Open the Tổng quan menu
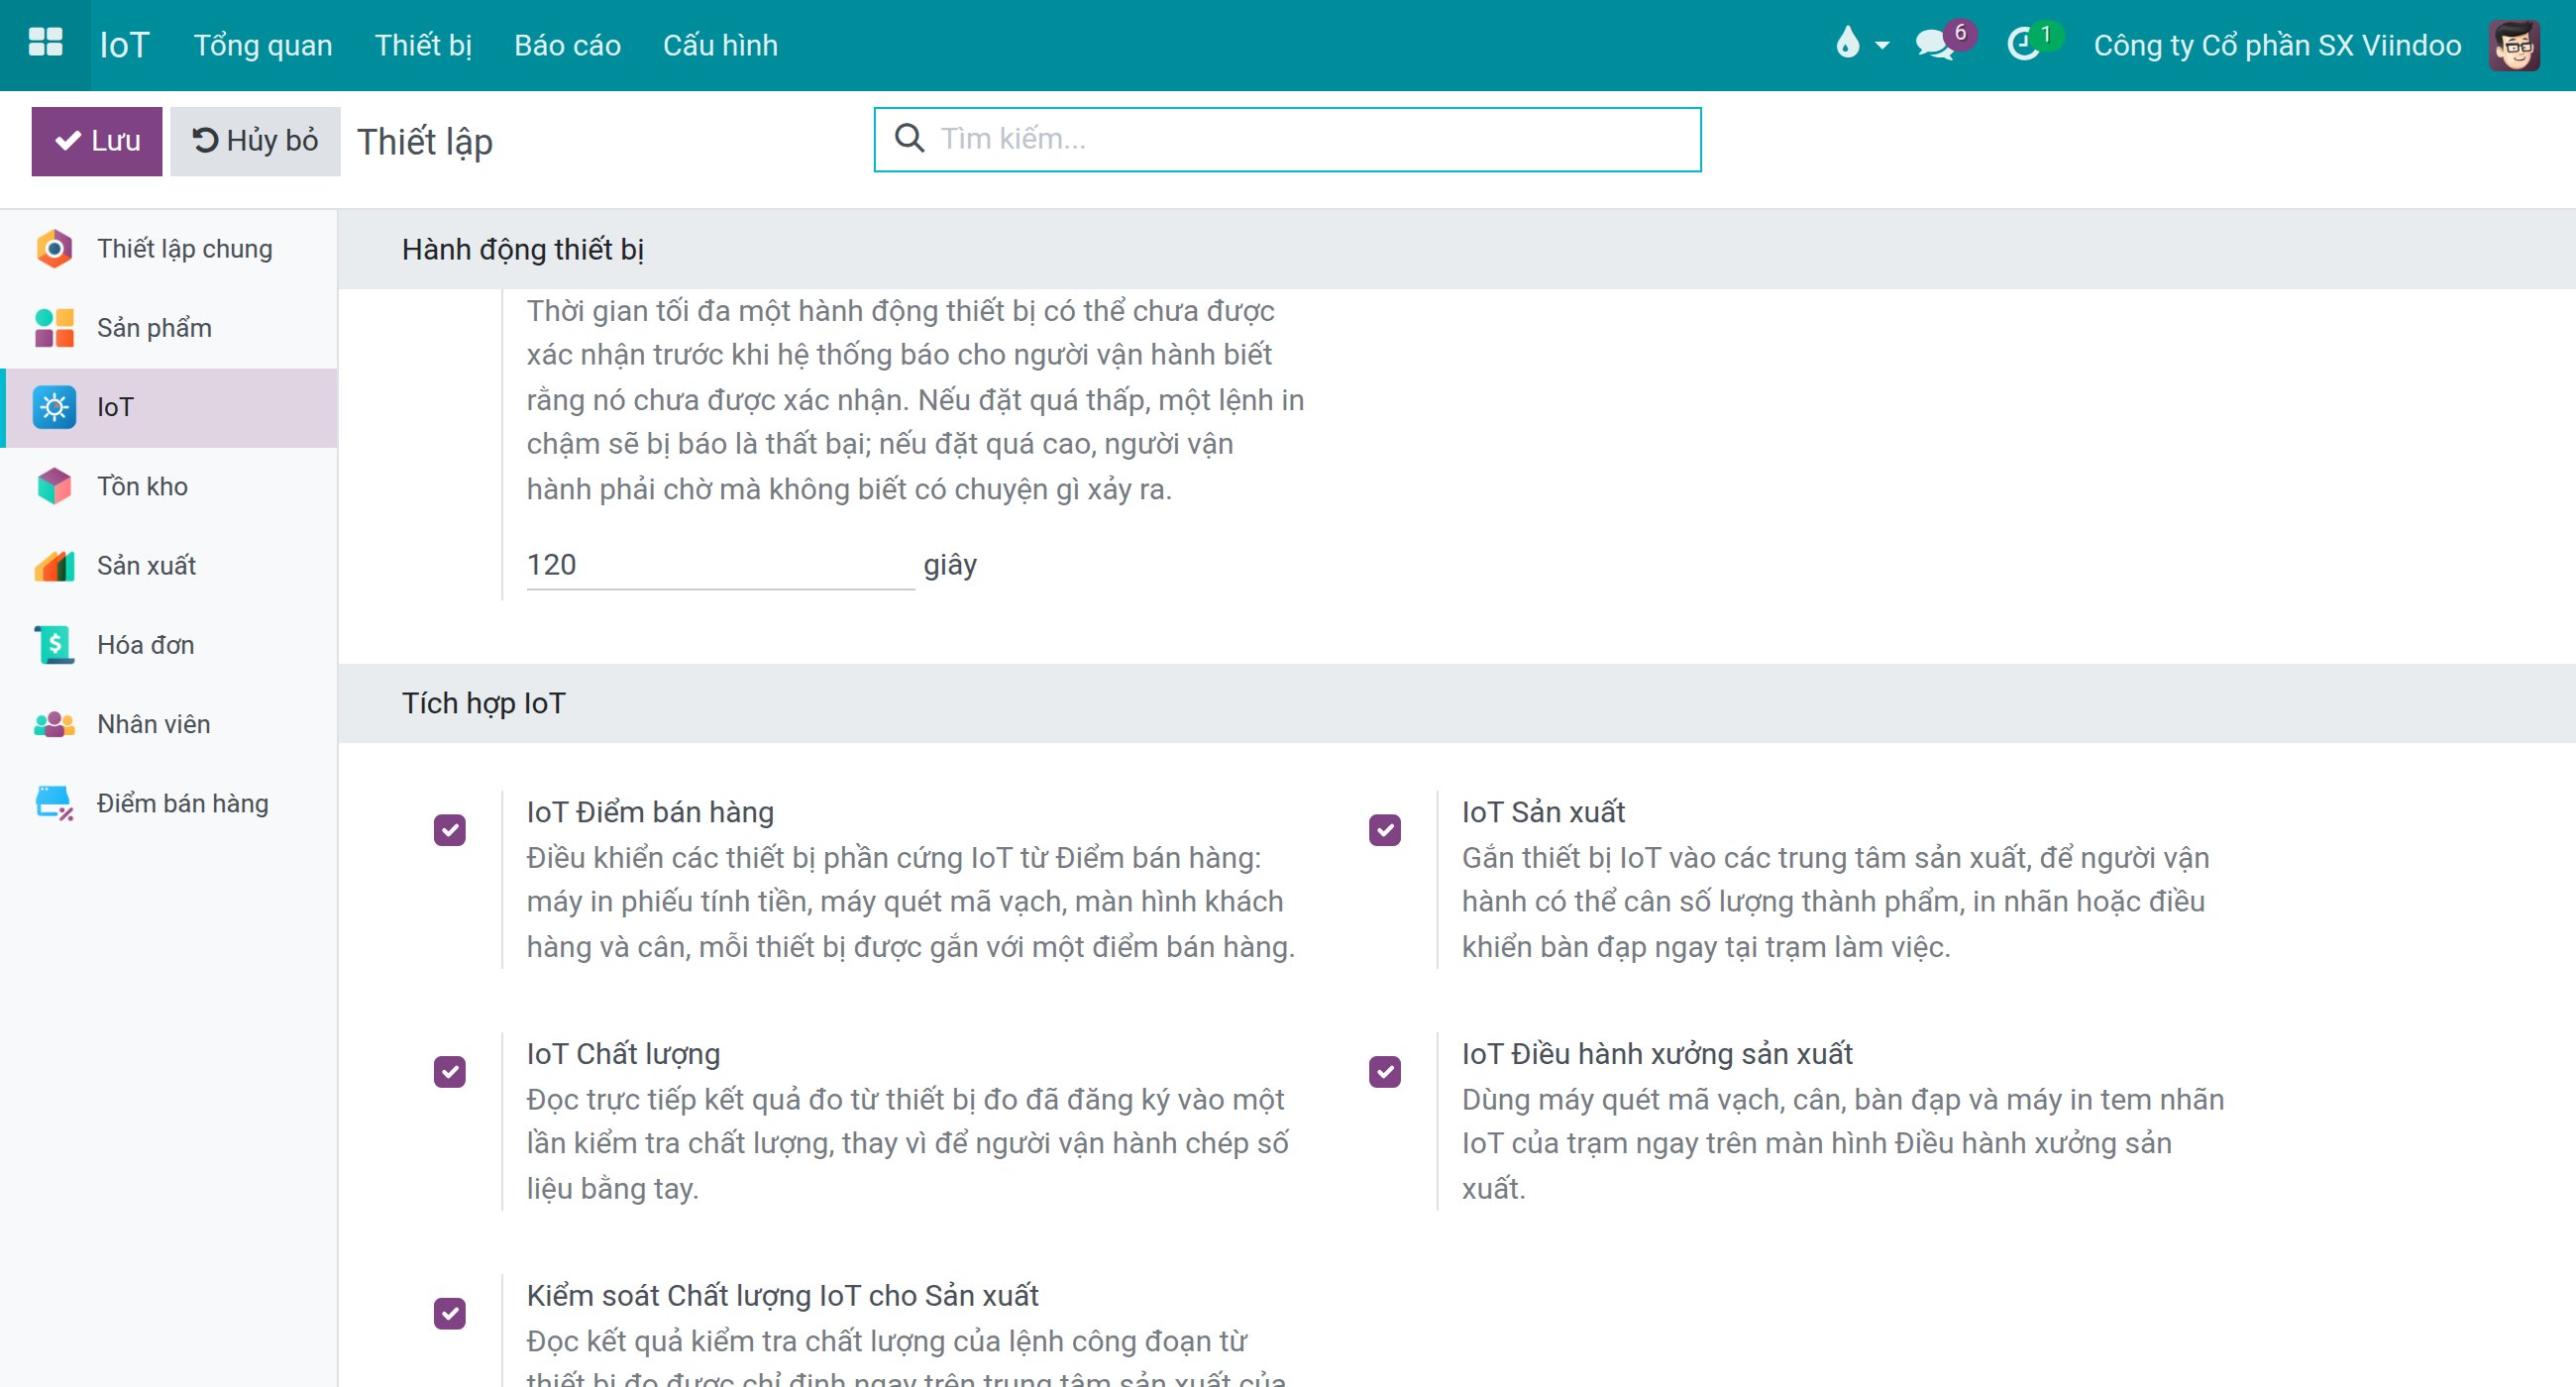Viewport: 2576px width, 1387px height. tap(263, 45)
